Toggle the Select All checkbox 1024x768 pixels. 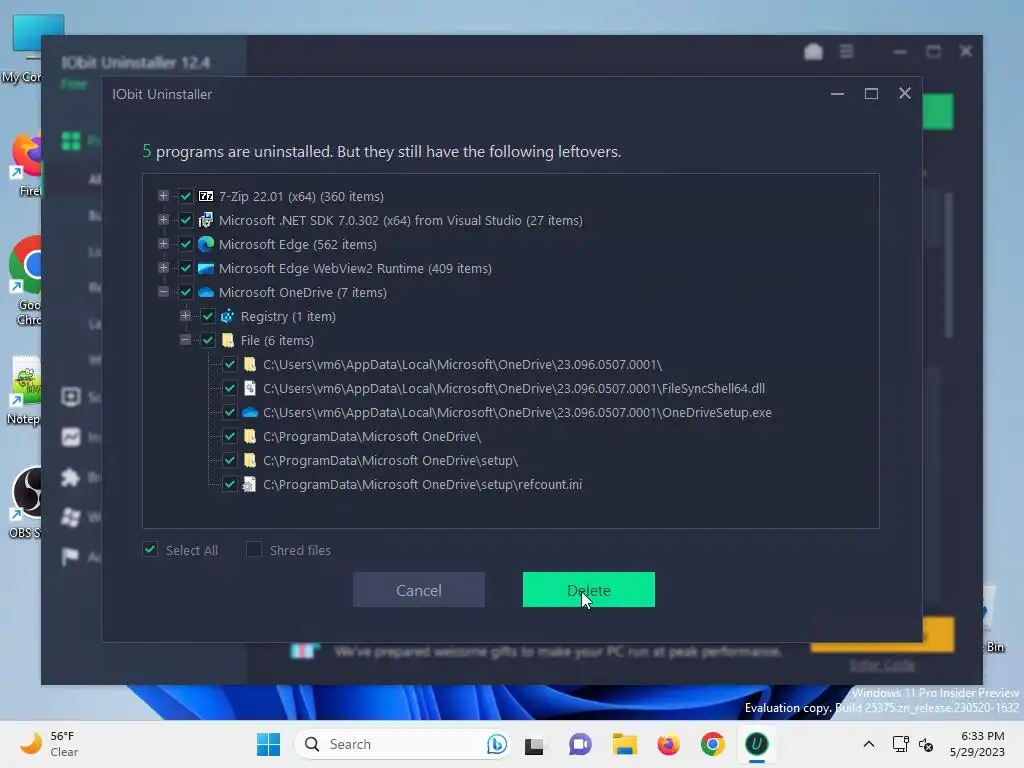150,550
